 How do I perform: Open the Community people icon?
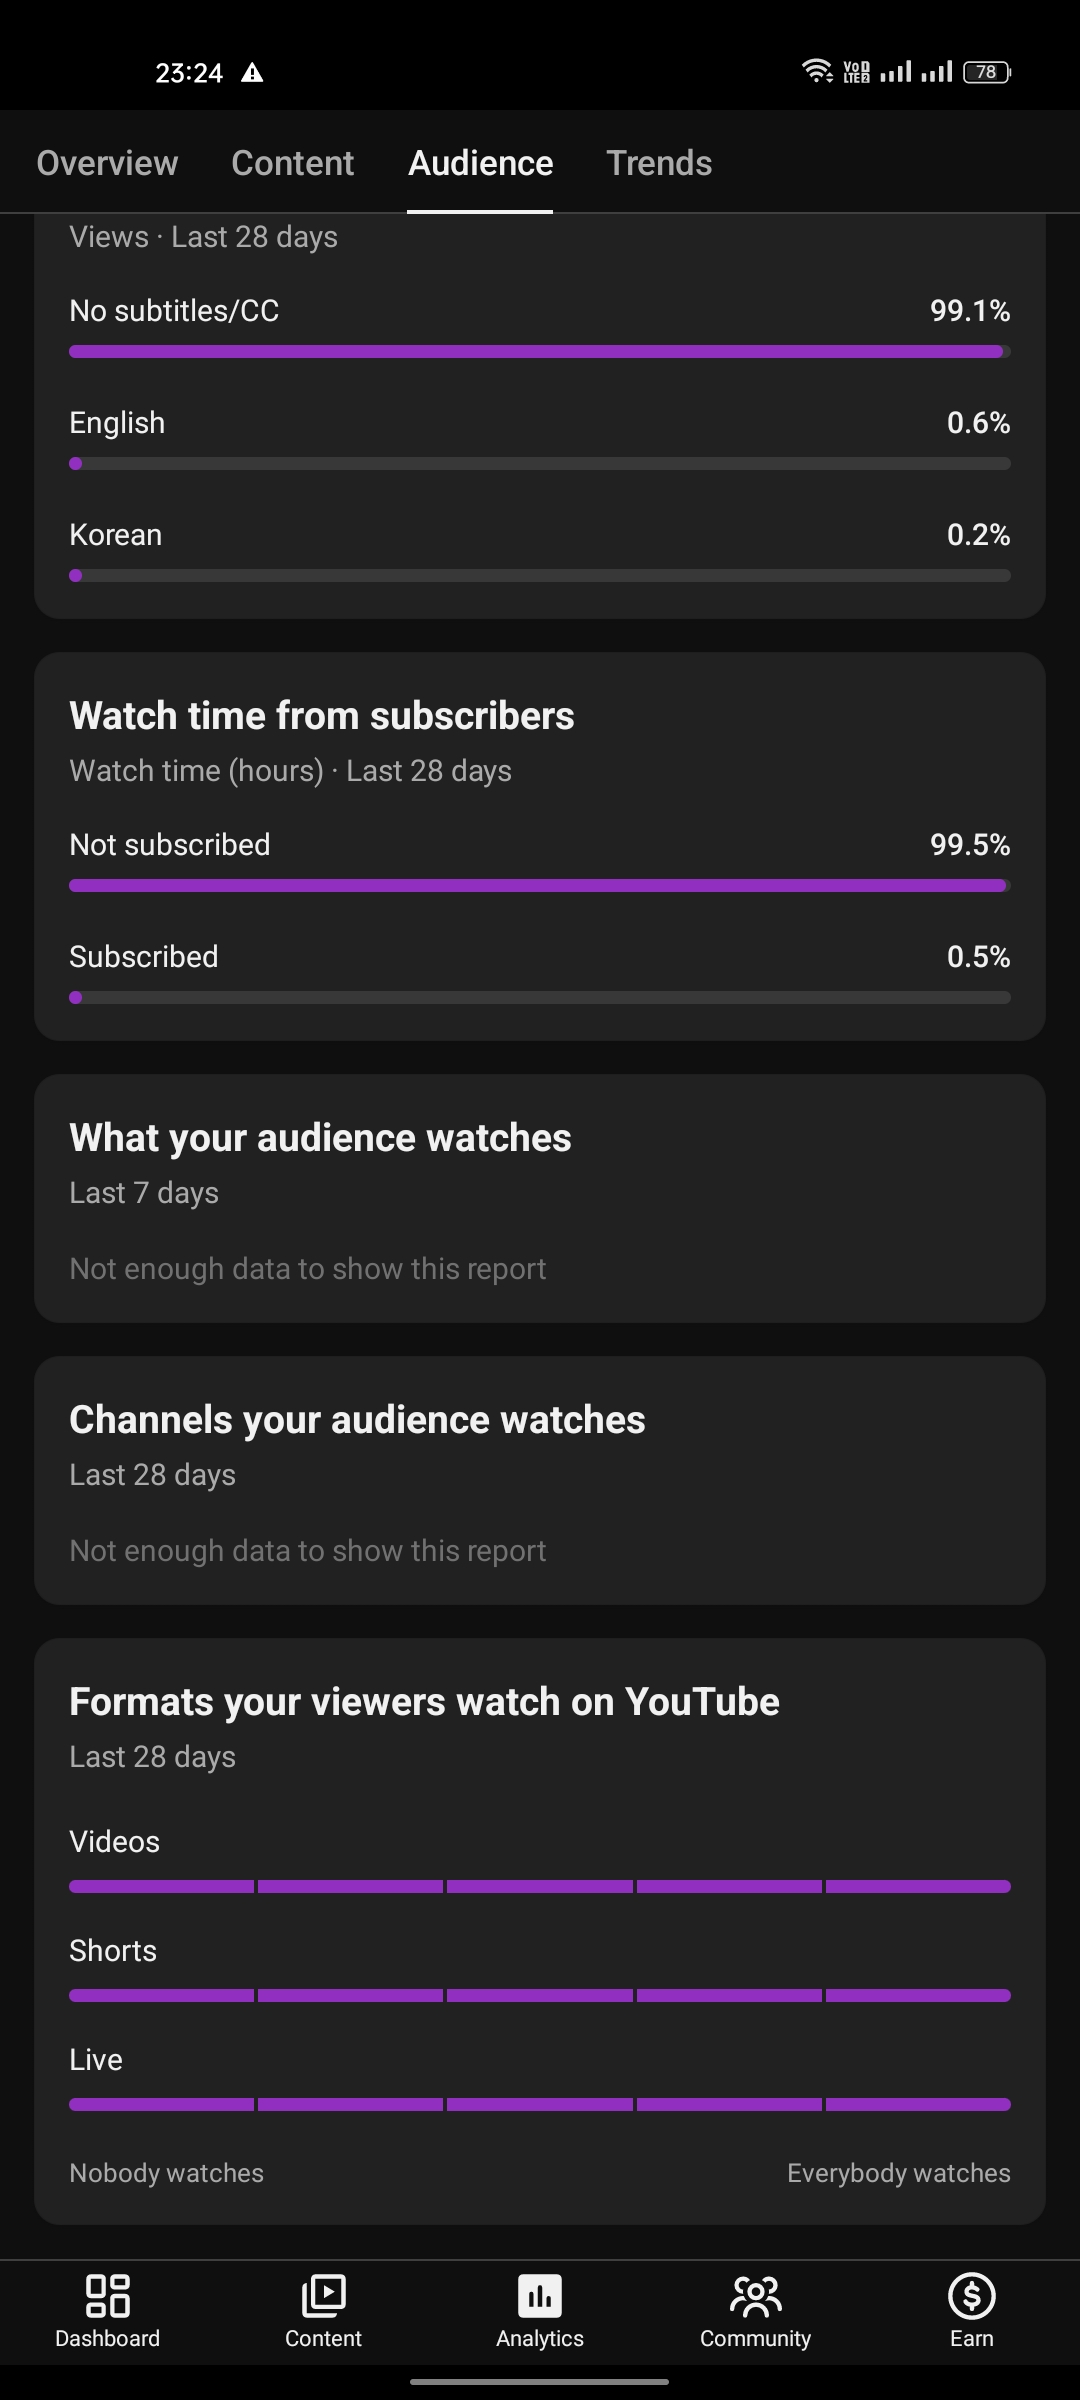point(756,2296)
